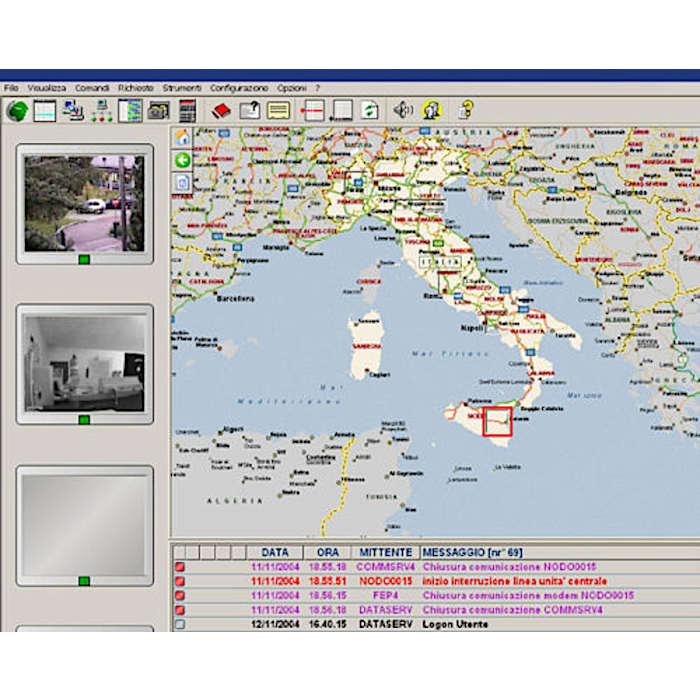
Task: Toggle green indicator under street camera view
Action: click(84, 259)
